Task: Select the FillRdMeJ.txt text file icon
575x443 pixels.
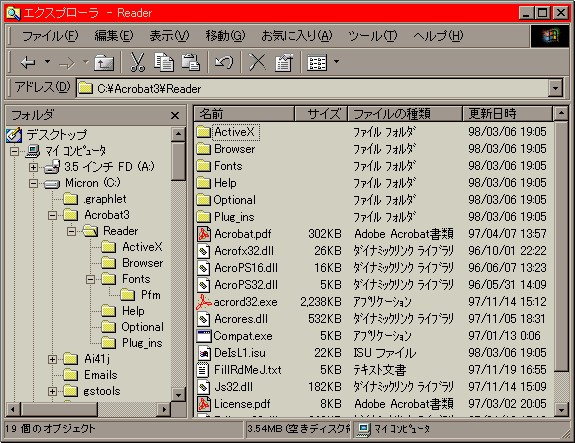Action: (x=203, y=370)
